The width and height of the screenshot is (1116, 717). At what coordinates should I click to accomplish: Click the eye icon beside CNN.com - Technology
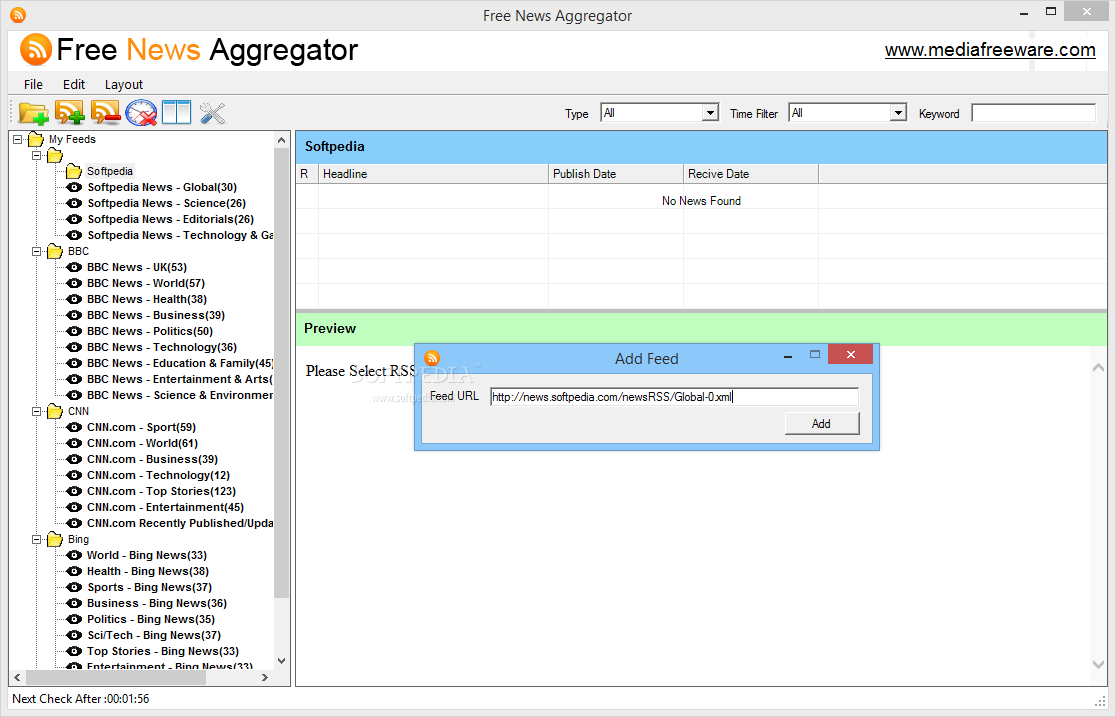pyautogui.click(x=74, y=475)
